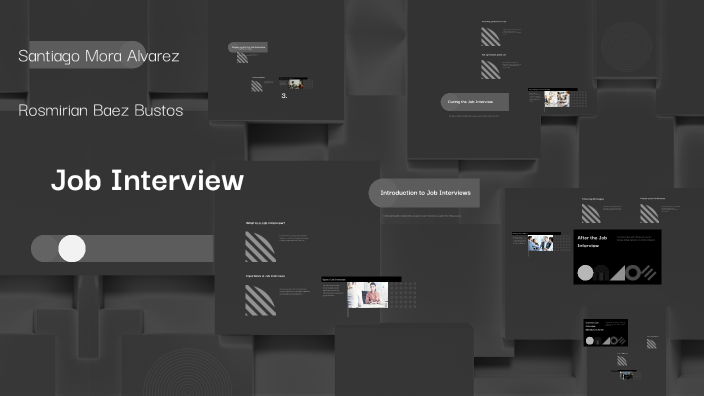Select right striped icon above 'After the Job Interview' card
The image size is (704, 396).
[649, 214]
